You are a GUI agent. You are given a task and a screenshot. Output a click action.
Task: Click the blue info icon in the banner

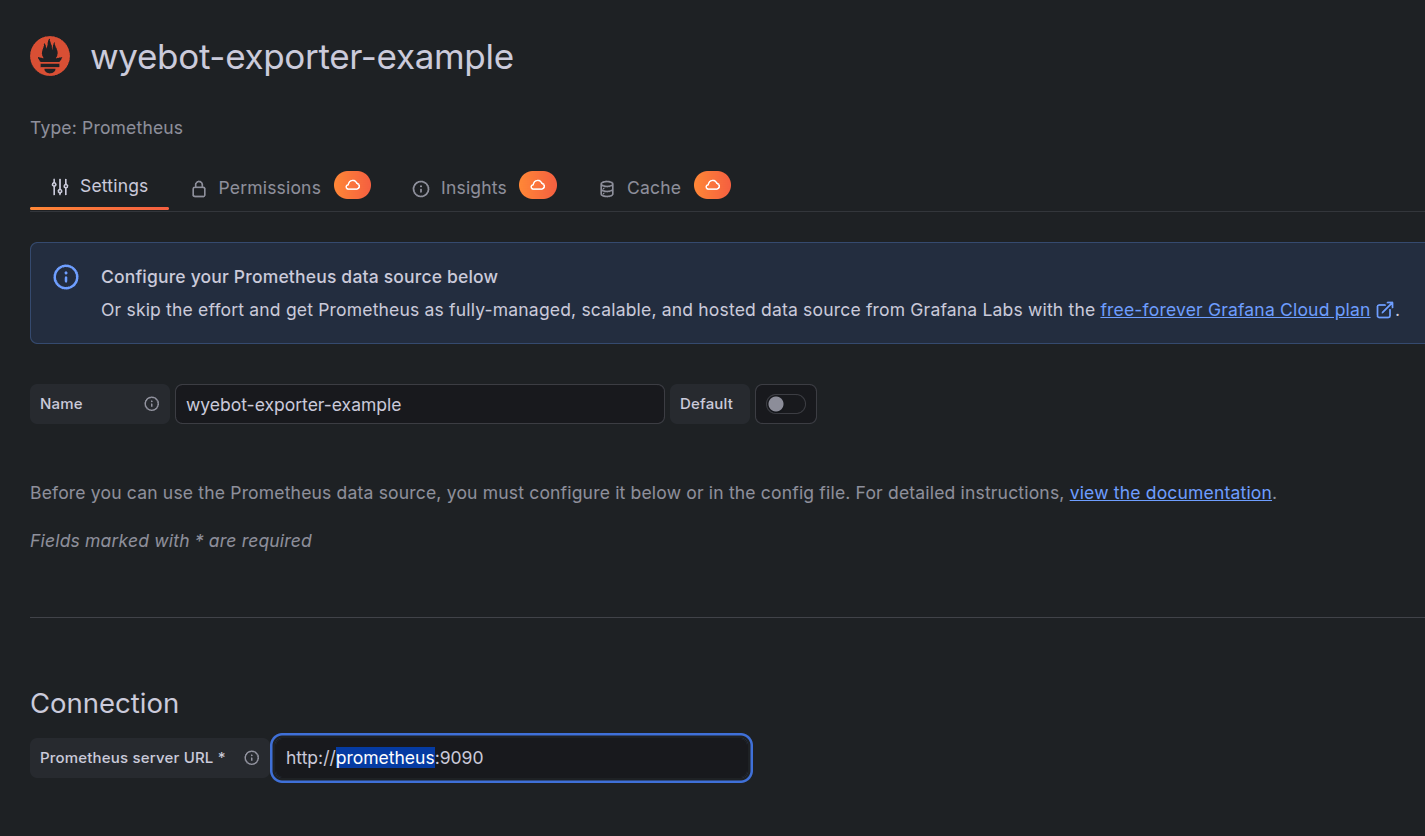pos(65,277)
